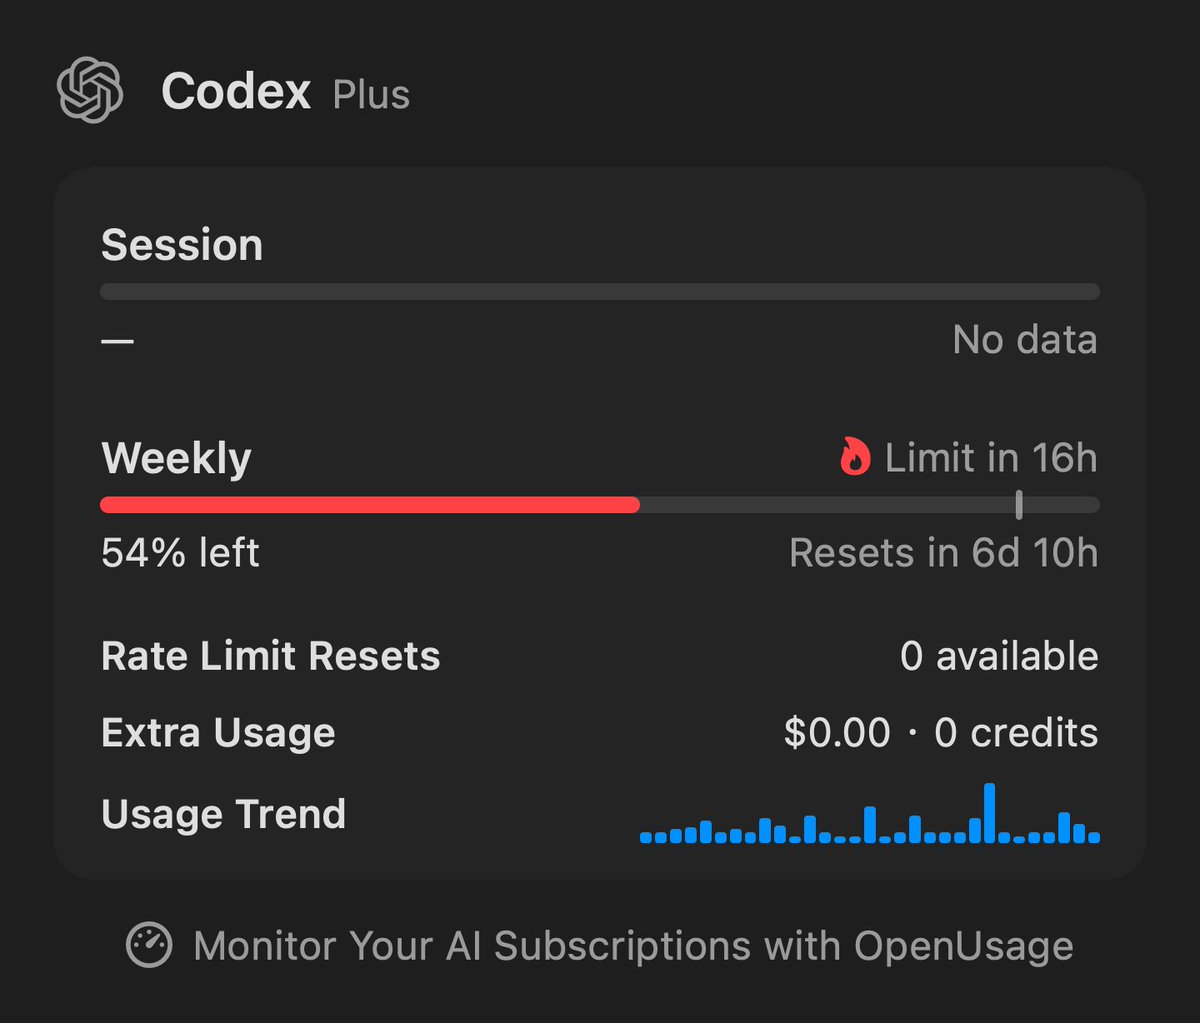This screenshot has height=1023, width=1200.
Task: Click the Limit in 16h label
Action: tap(991, 458)
